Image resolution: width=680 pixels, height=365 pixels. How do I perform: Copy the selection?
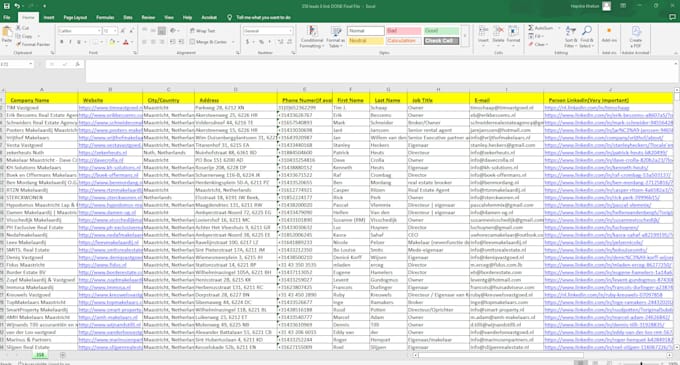tap(24, 36)
